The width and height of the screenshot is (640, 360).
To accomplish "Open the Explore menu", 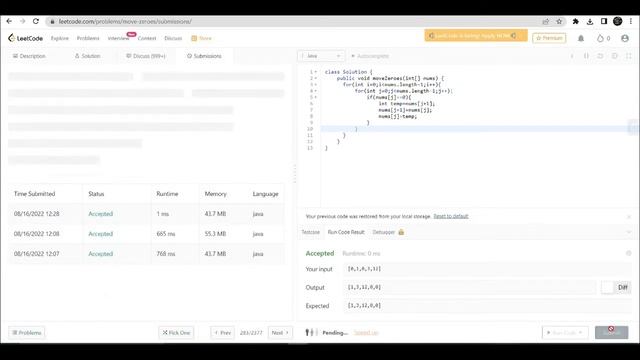I will click(x=60, y=38).
